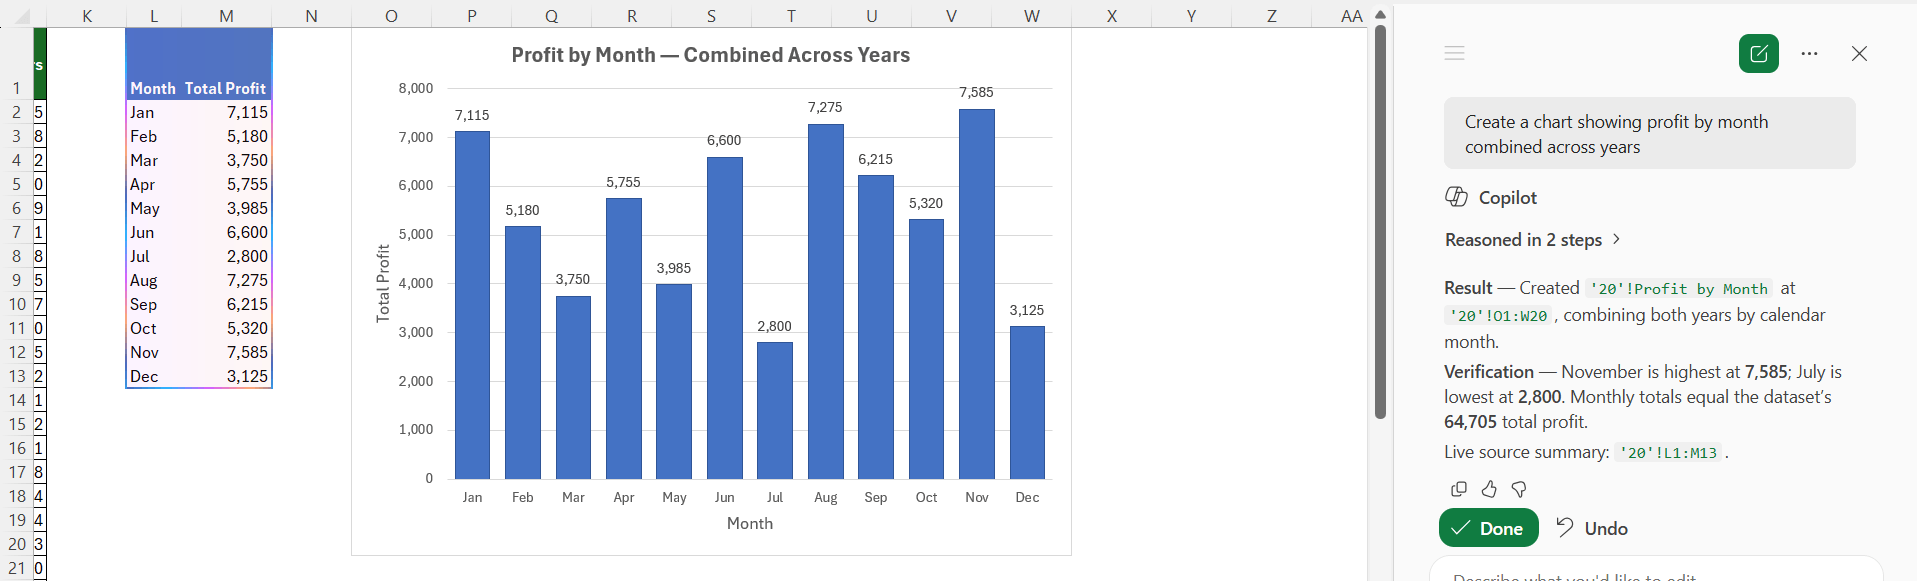Click the Total Profit header cell
The height and width of the screenshot is (581, 1917).
click(x=225, y=88)
